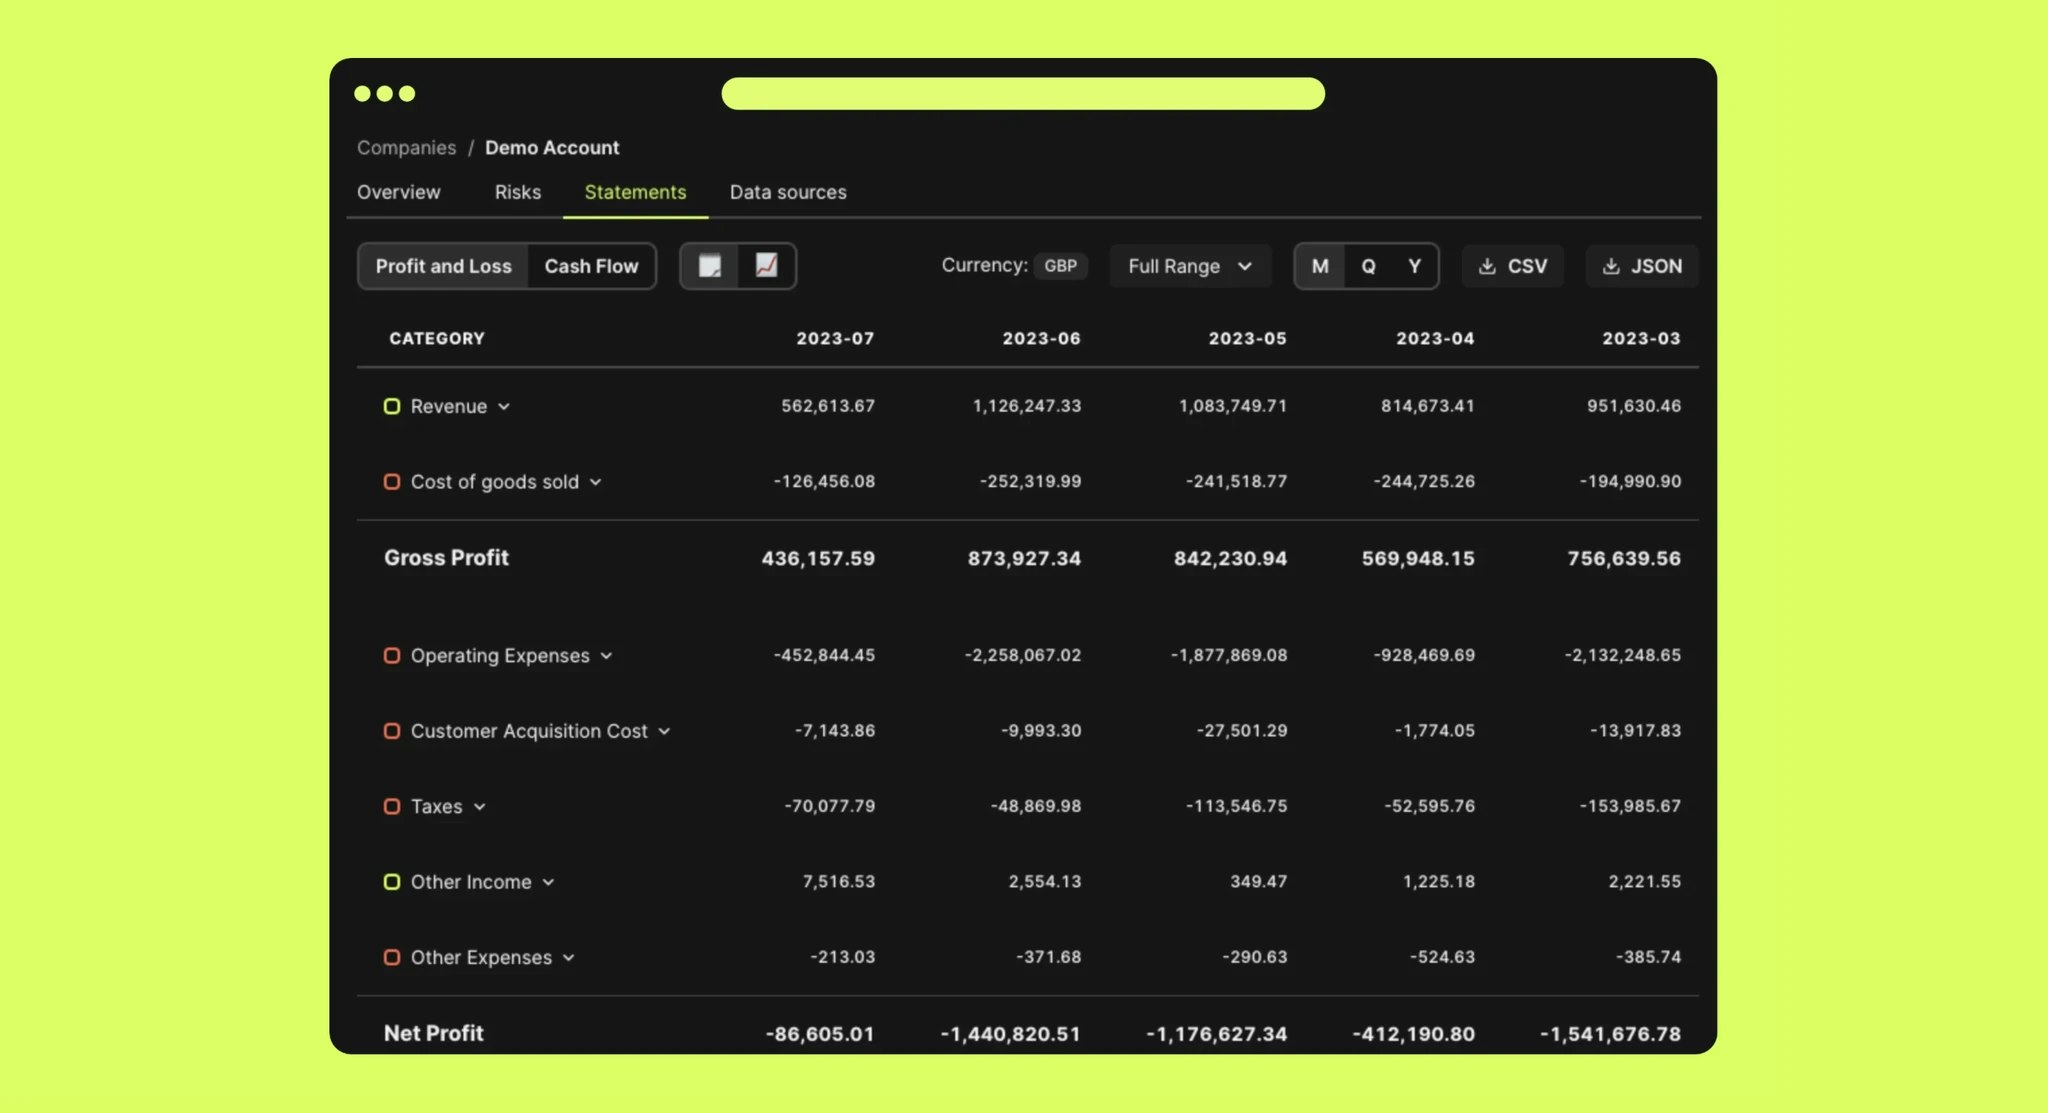Click the Revenue row square marker
The height and width of the screenshot is (1113, 2048).
(392, 406)
